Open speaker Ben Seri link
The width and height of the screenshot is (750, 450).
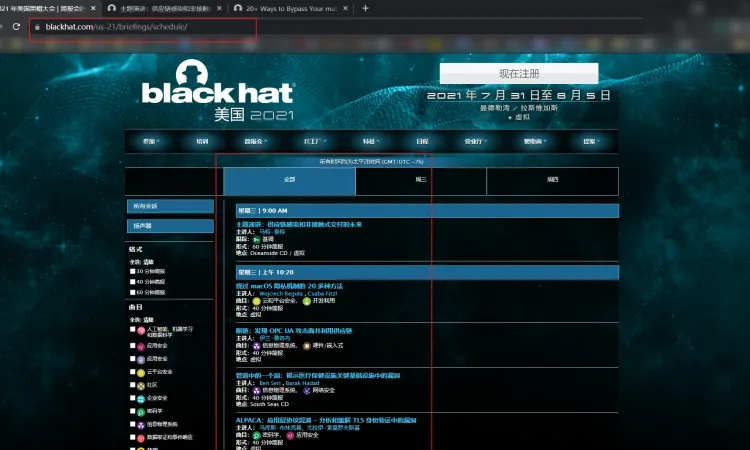[270, 383]
